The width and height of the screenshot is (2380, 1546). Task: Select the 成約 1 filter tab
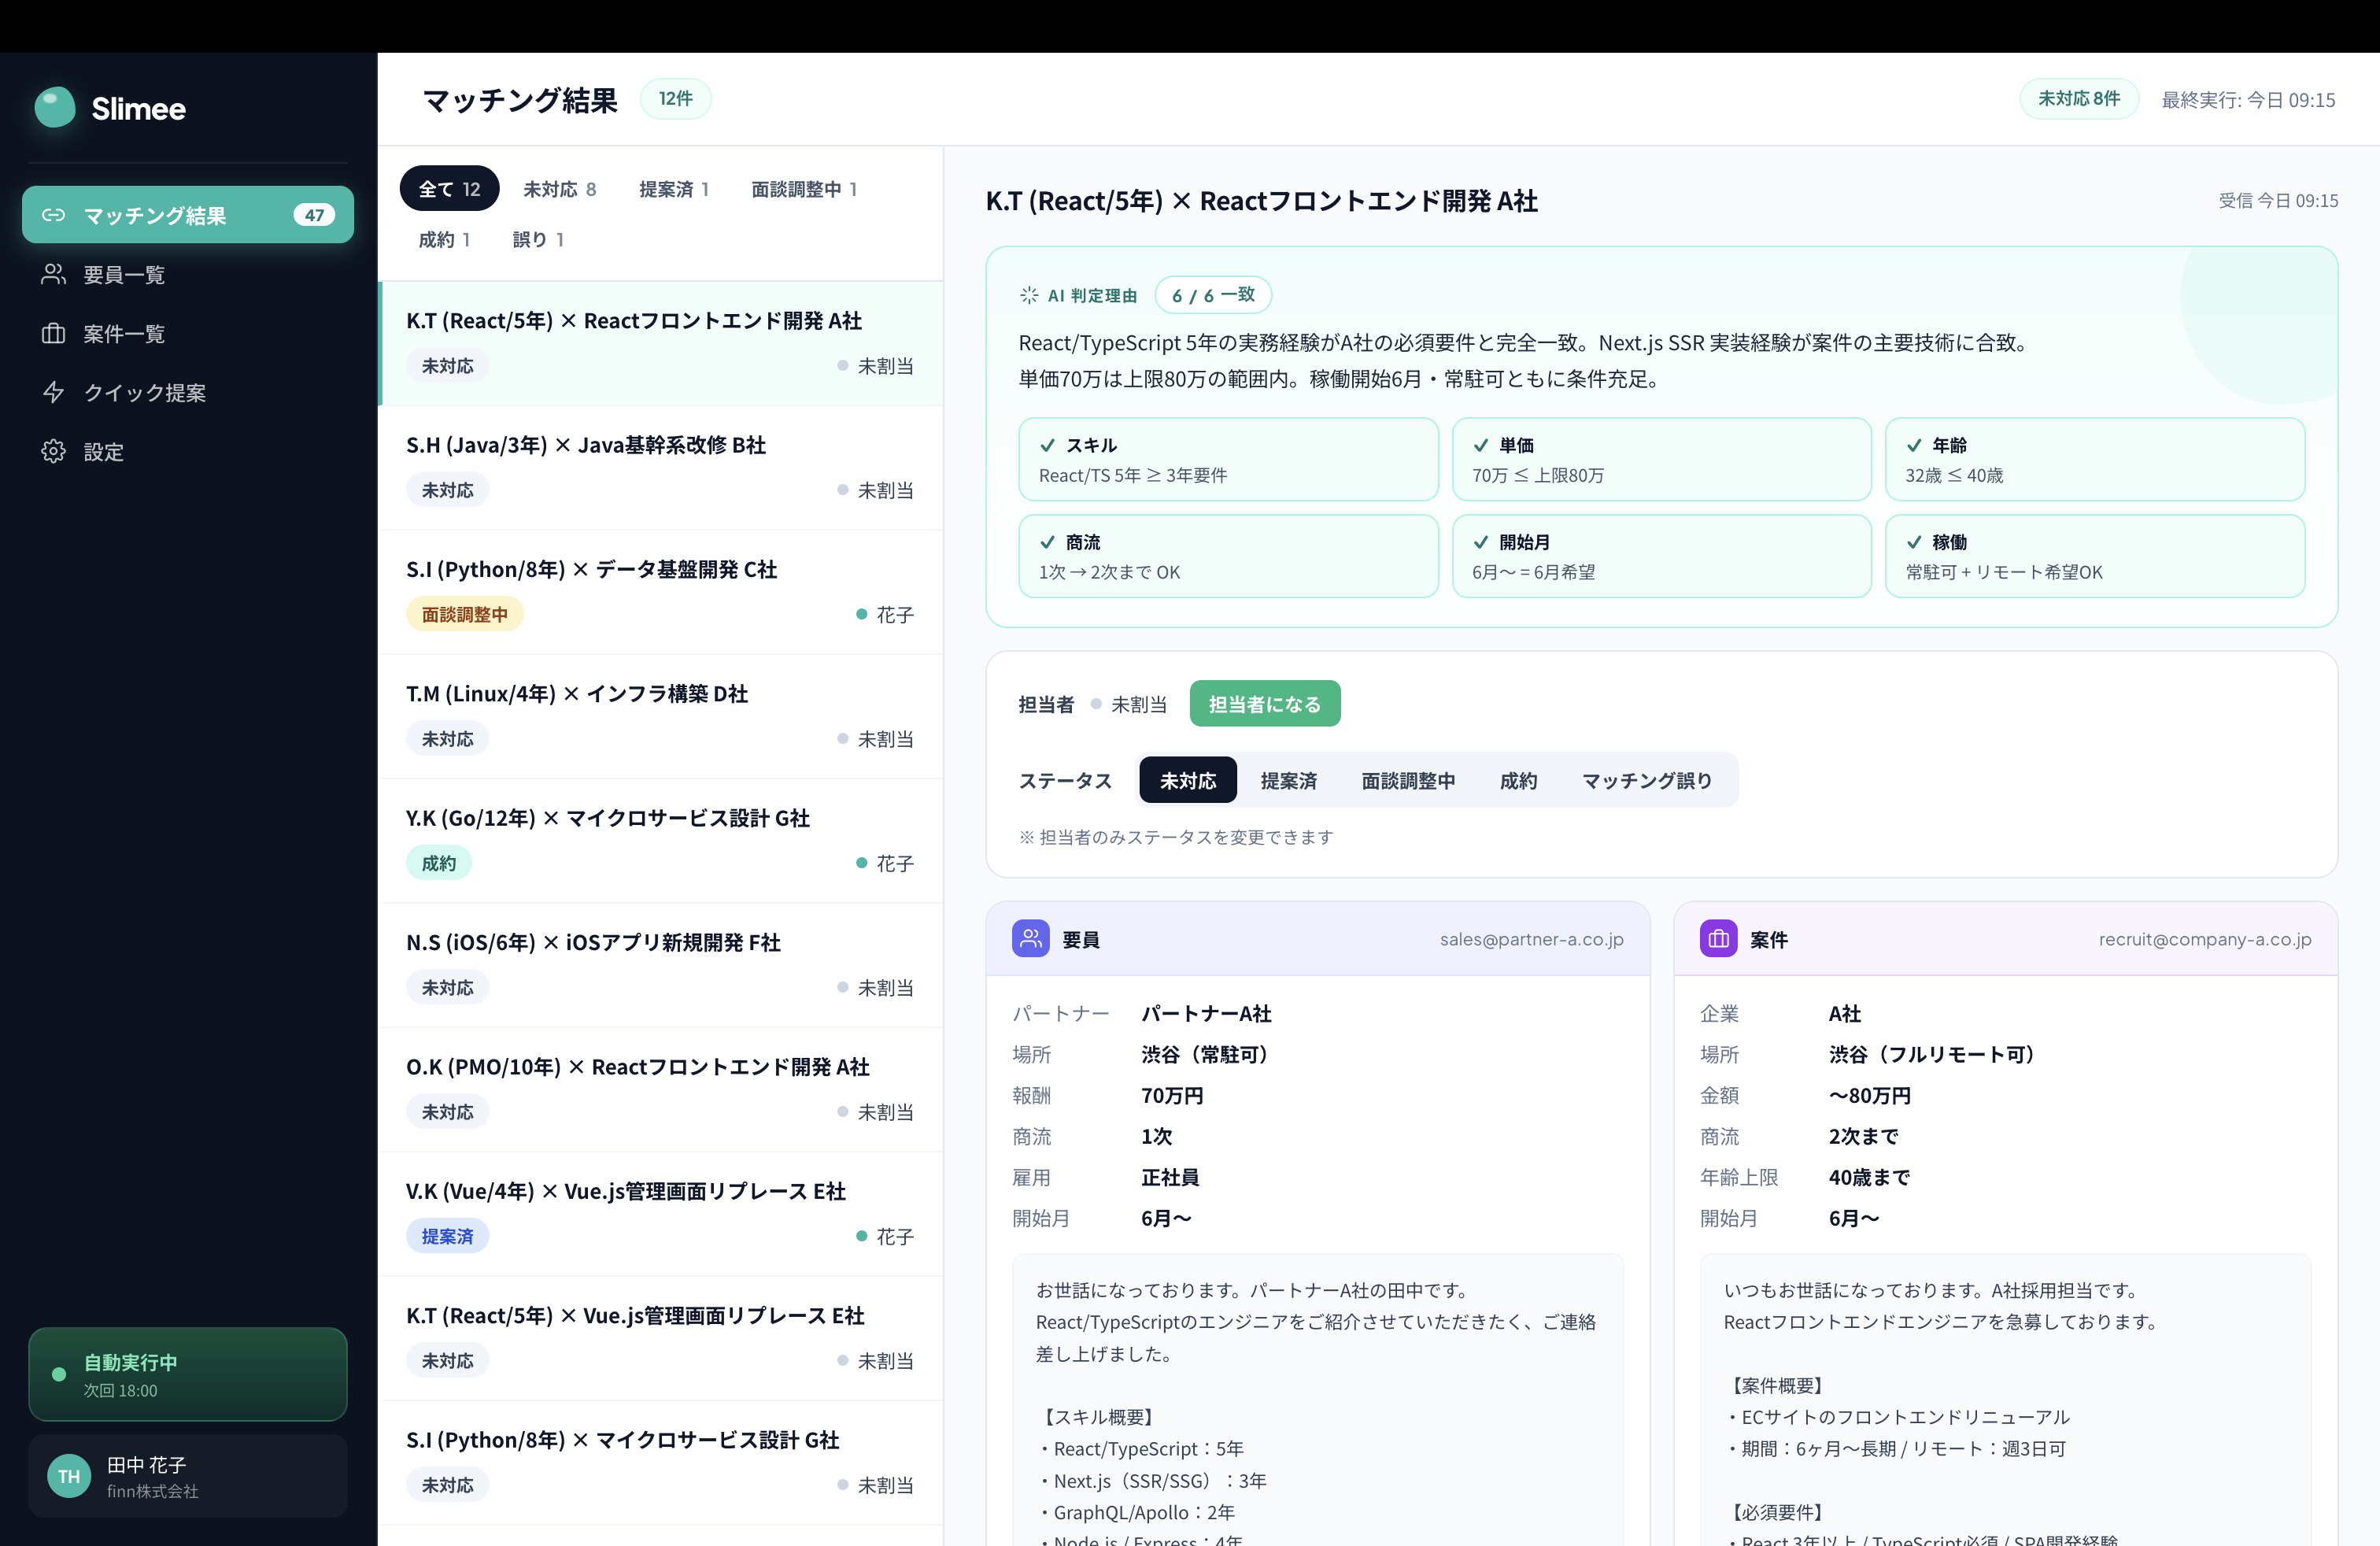[444, 239]
